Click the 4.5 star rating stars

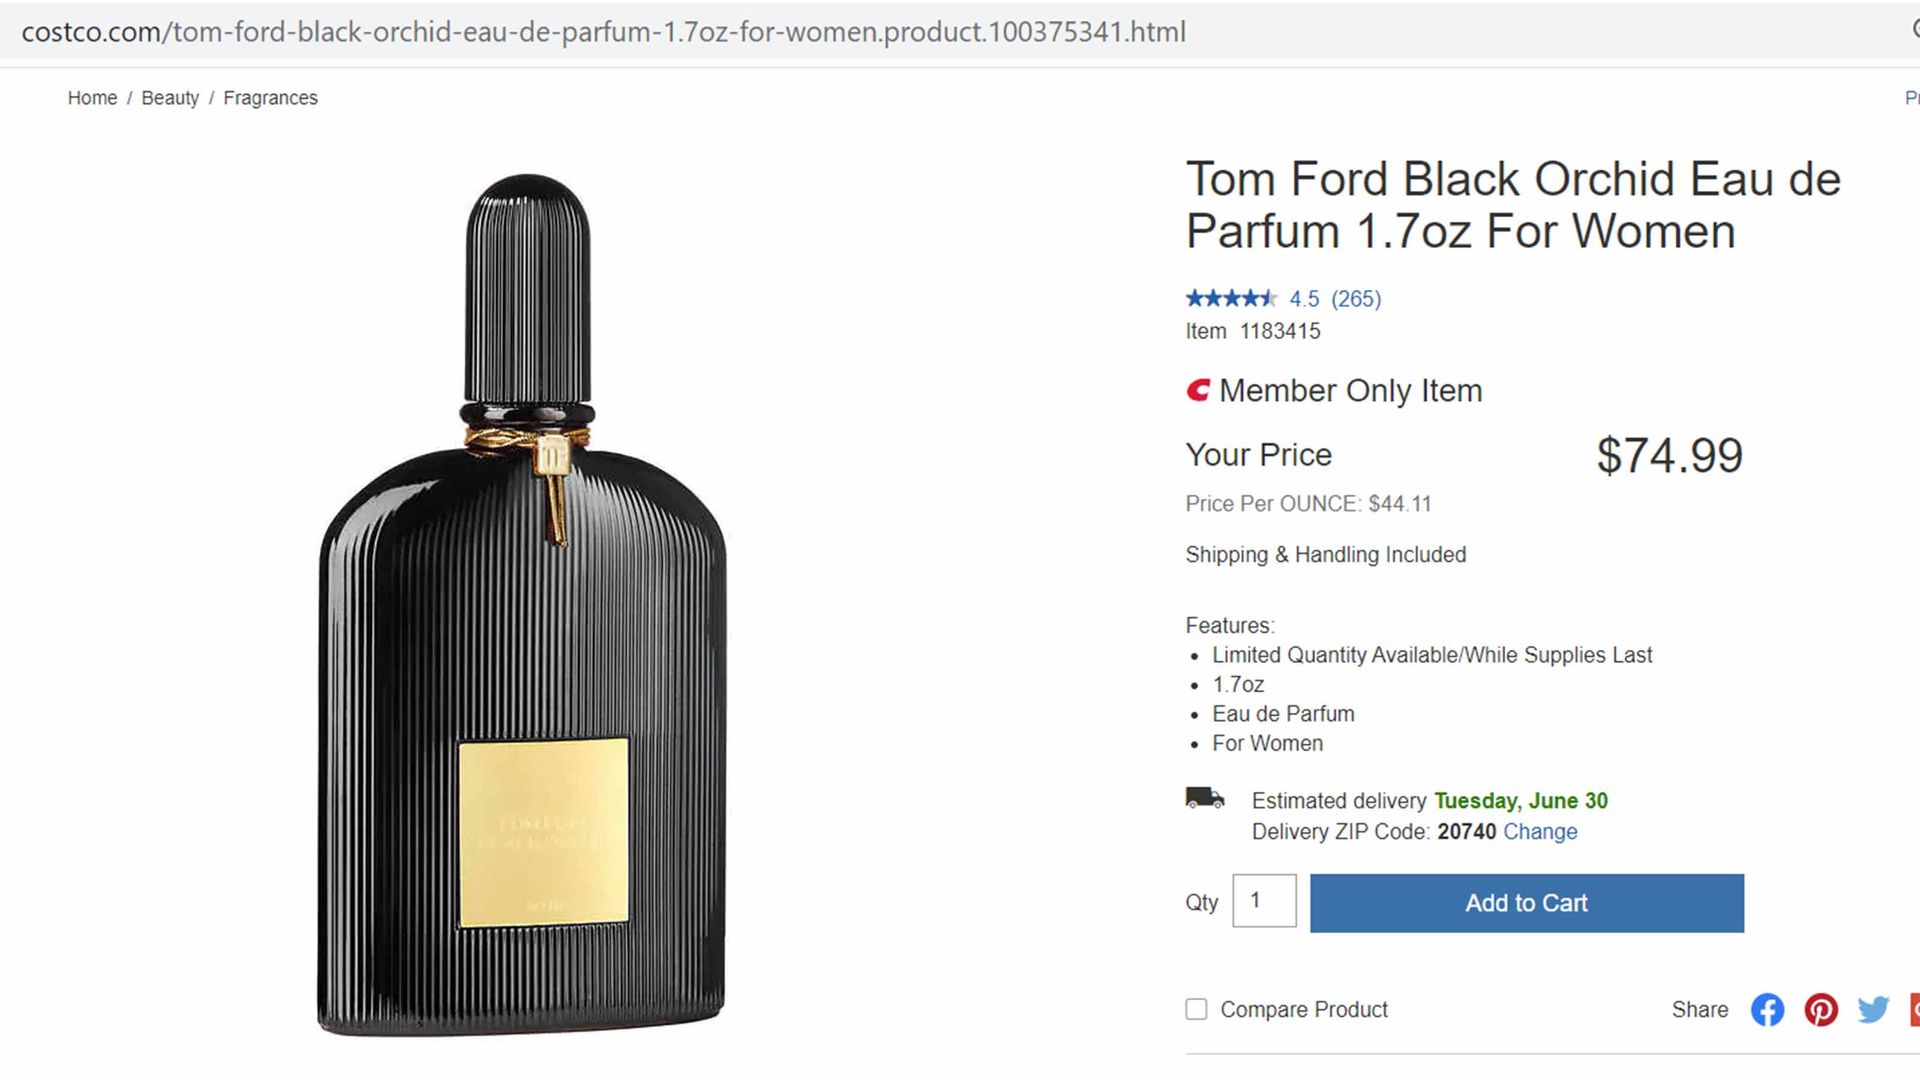click(x=1232, y=298)
